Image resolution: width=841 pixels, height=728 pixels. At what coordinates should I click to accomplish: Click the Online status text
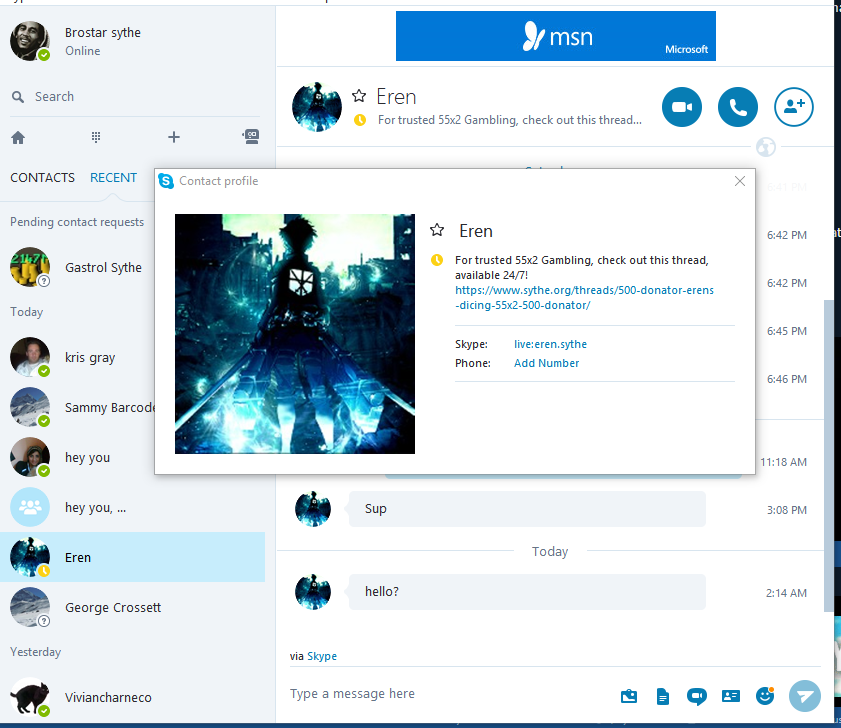(83, 51)
